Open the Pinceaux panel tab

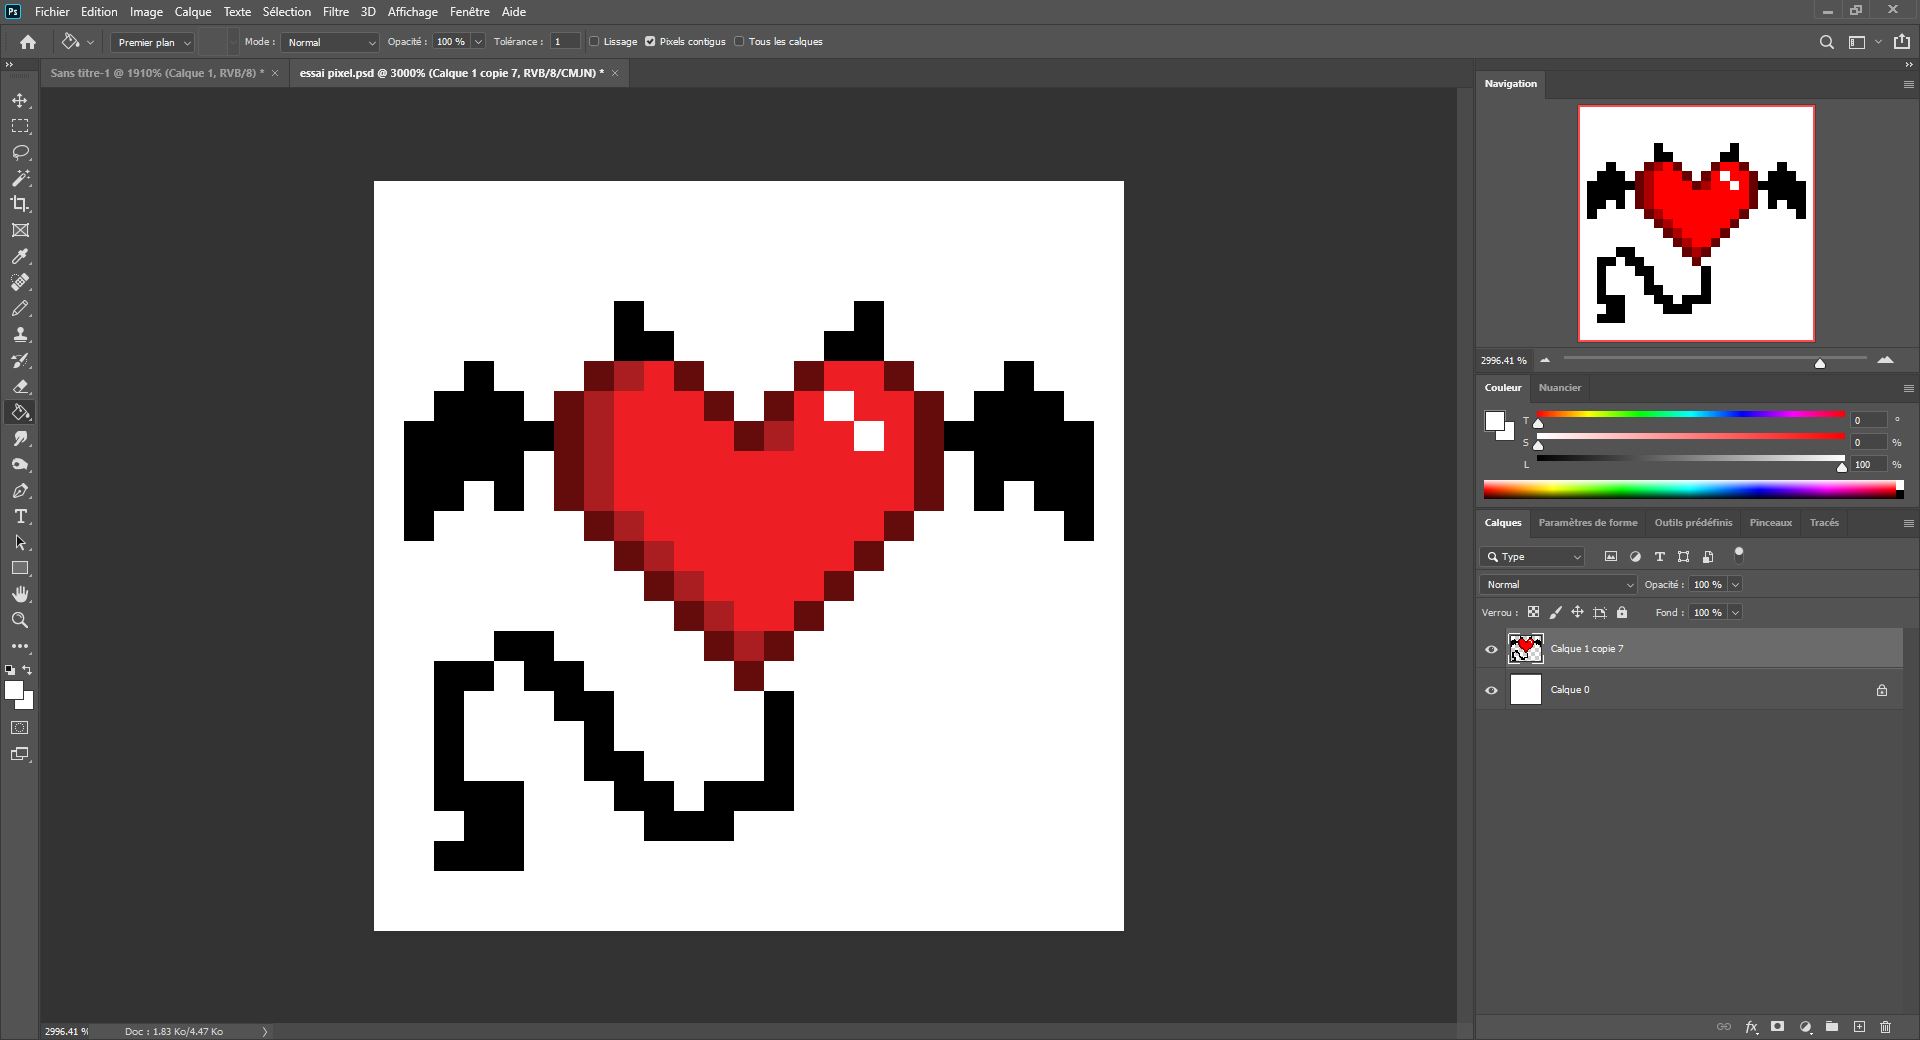click(x=1770, y=523)
